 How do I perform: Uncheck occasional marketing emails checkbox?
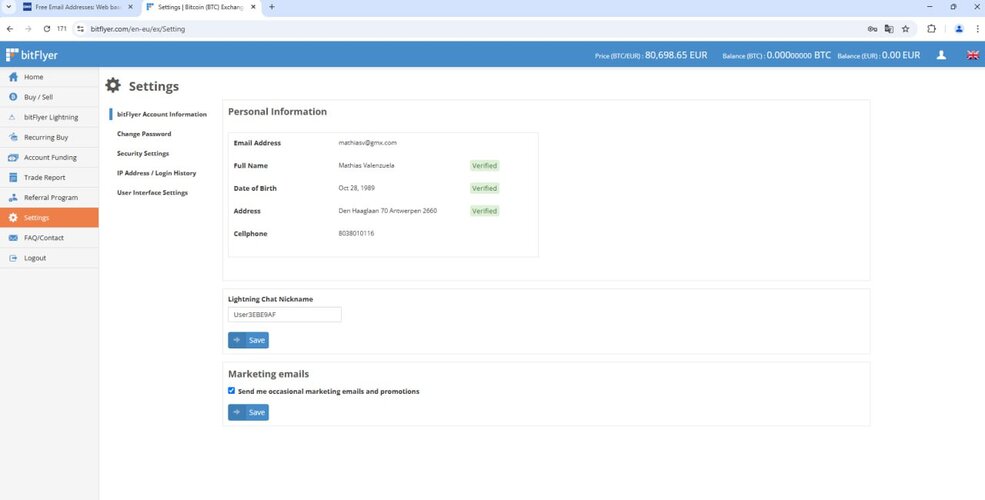[x=231, y=391]
